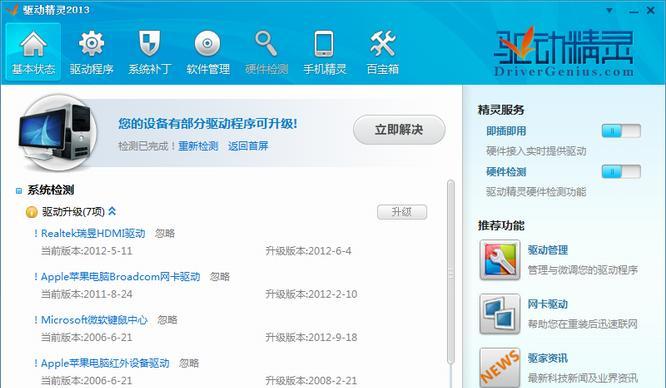Click 升级版本:2008-2-21 text

(x=311, y=381)
